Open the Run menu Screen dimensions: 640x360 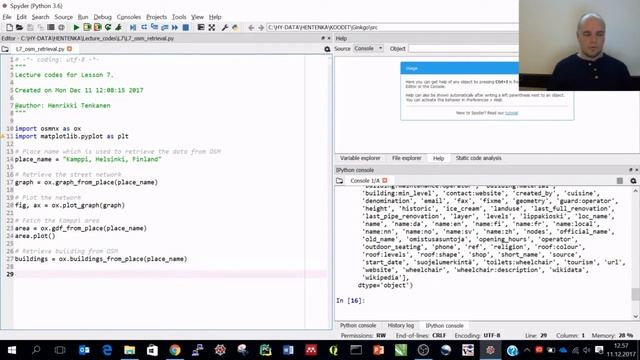[83, 17]
